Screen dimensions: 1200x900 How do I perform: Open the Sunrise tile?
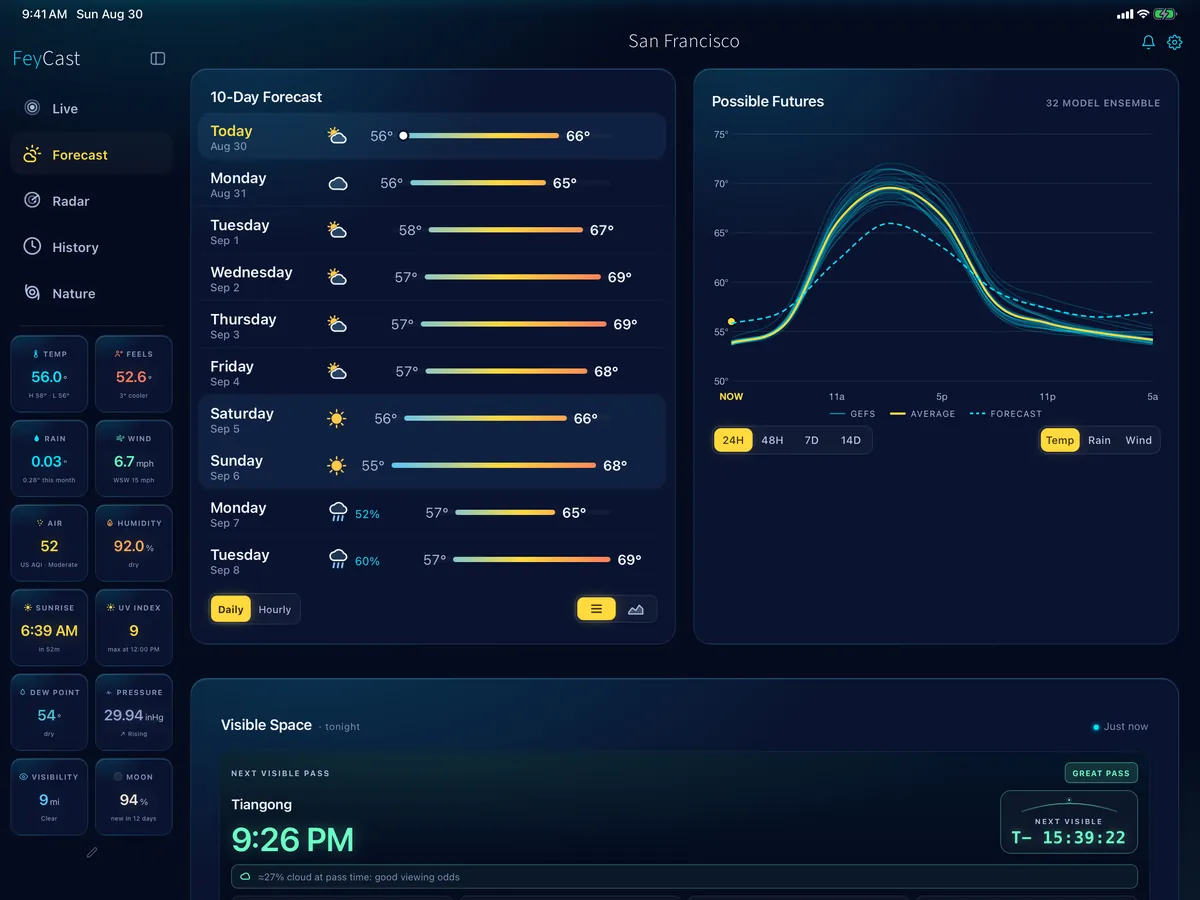[x=49, y=628]
